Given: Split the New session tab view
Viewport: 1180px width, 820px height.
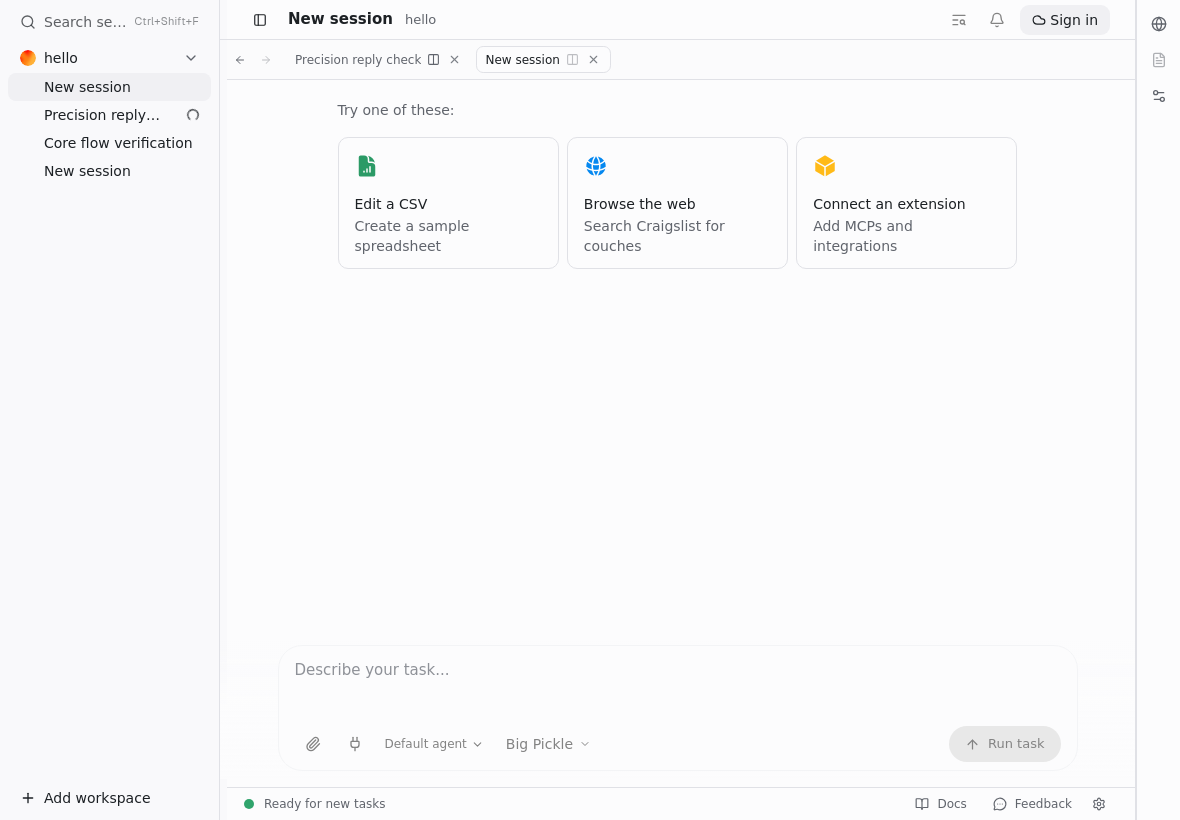Looking at the screenshot, I should pos(573,60).
